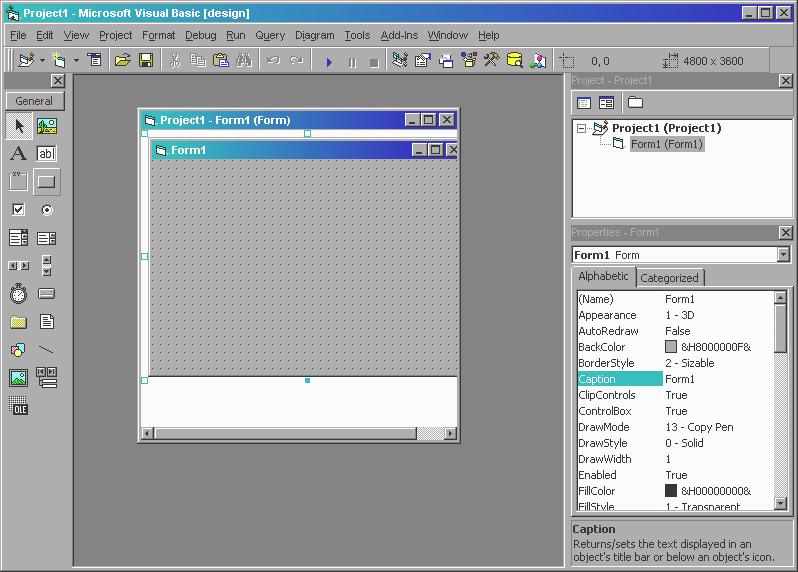Select Form1 (Form1) in project tree
Viewport: 798px width, 572px height.
pos(667,144)
